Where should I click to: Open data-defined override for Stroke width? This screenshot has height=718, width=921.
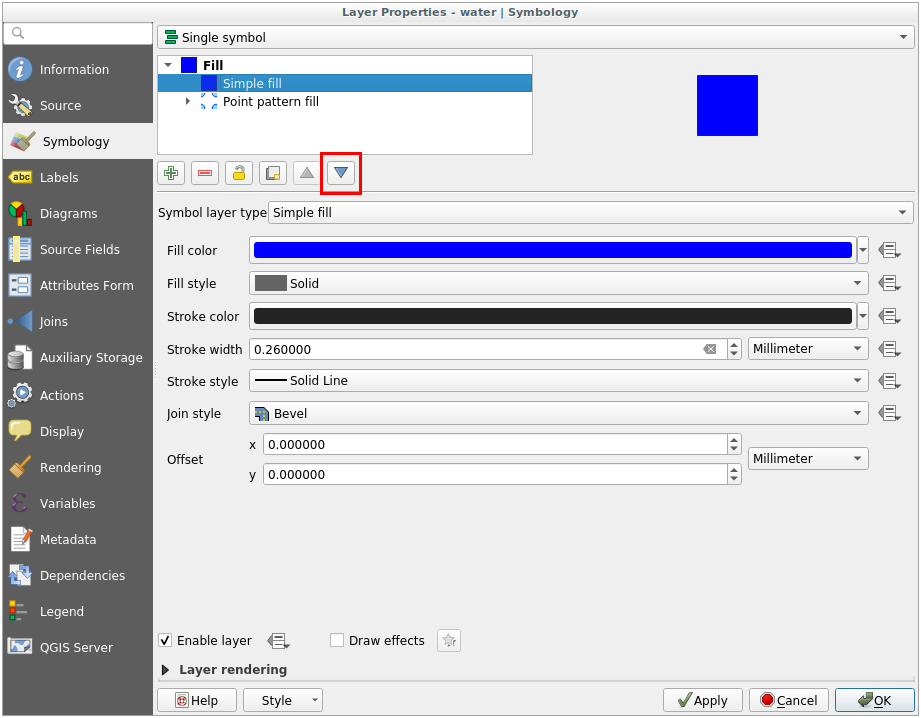click(889, 349)
